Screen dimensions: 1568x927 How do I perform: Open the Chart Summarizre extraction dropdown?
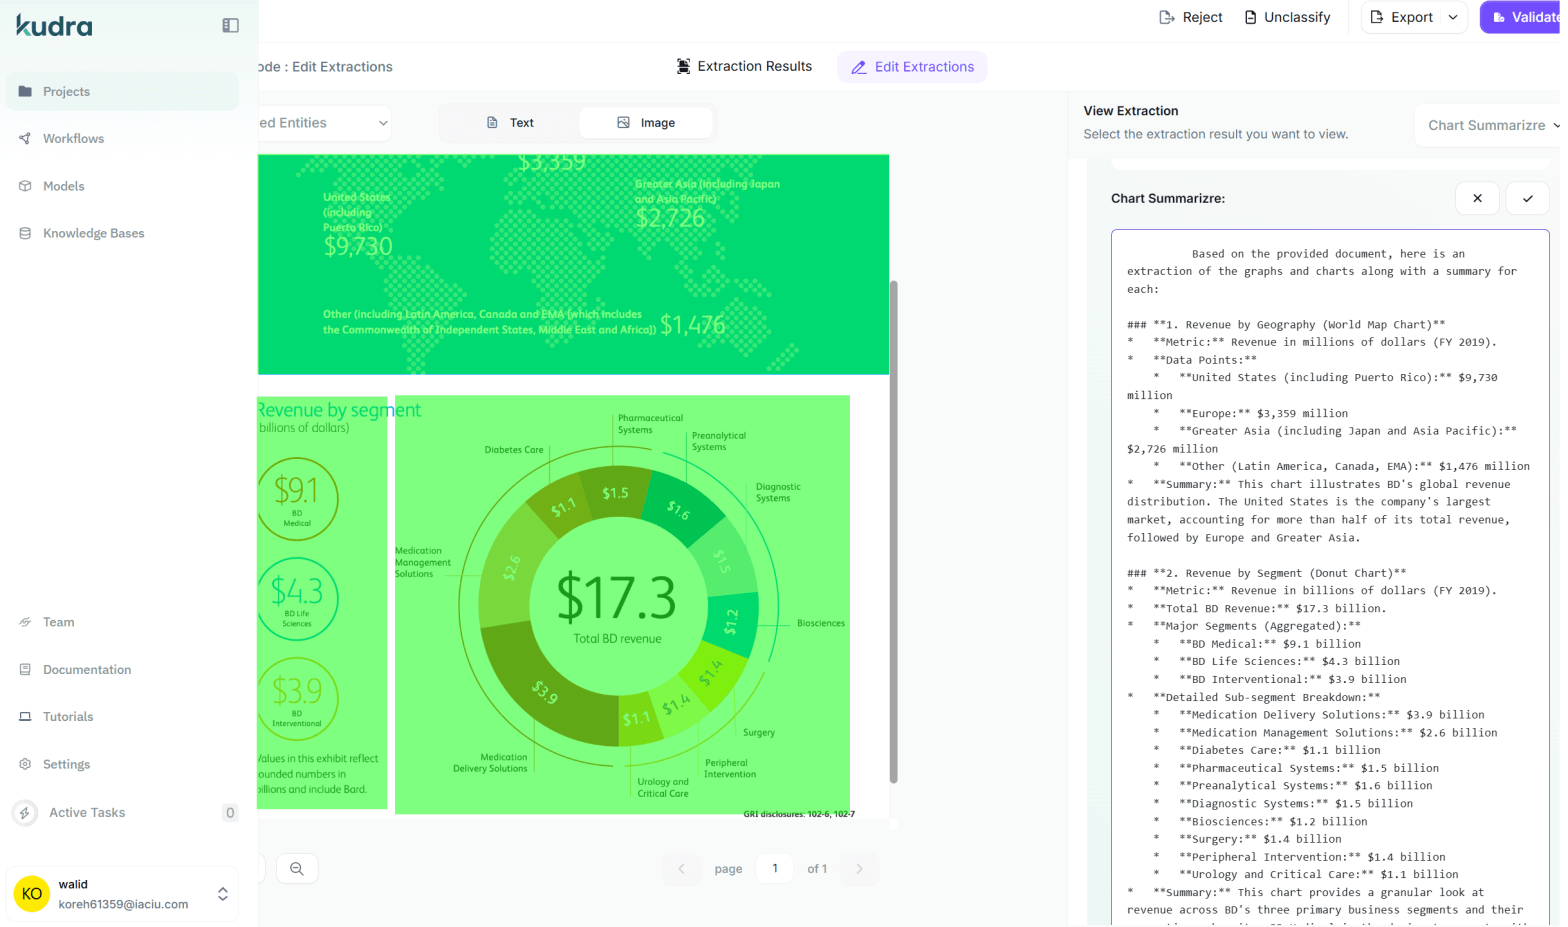(1490, 125)
